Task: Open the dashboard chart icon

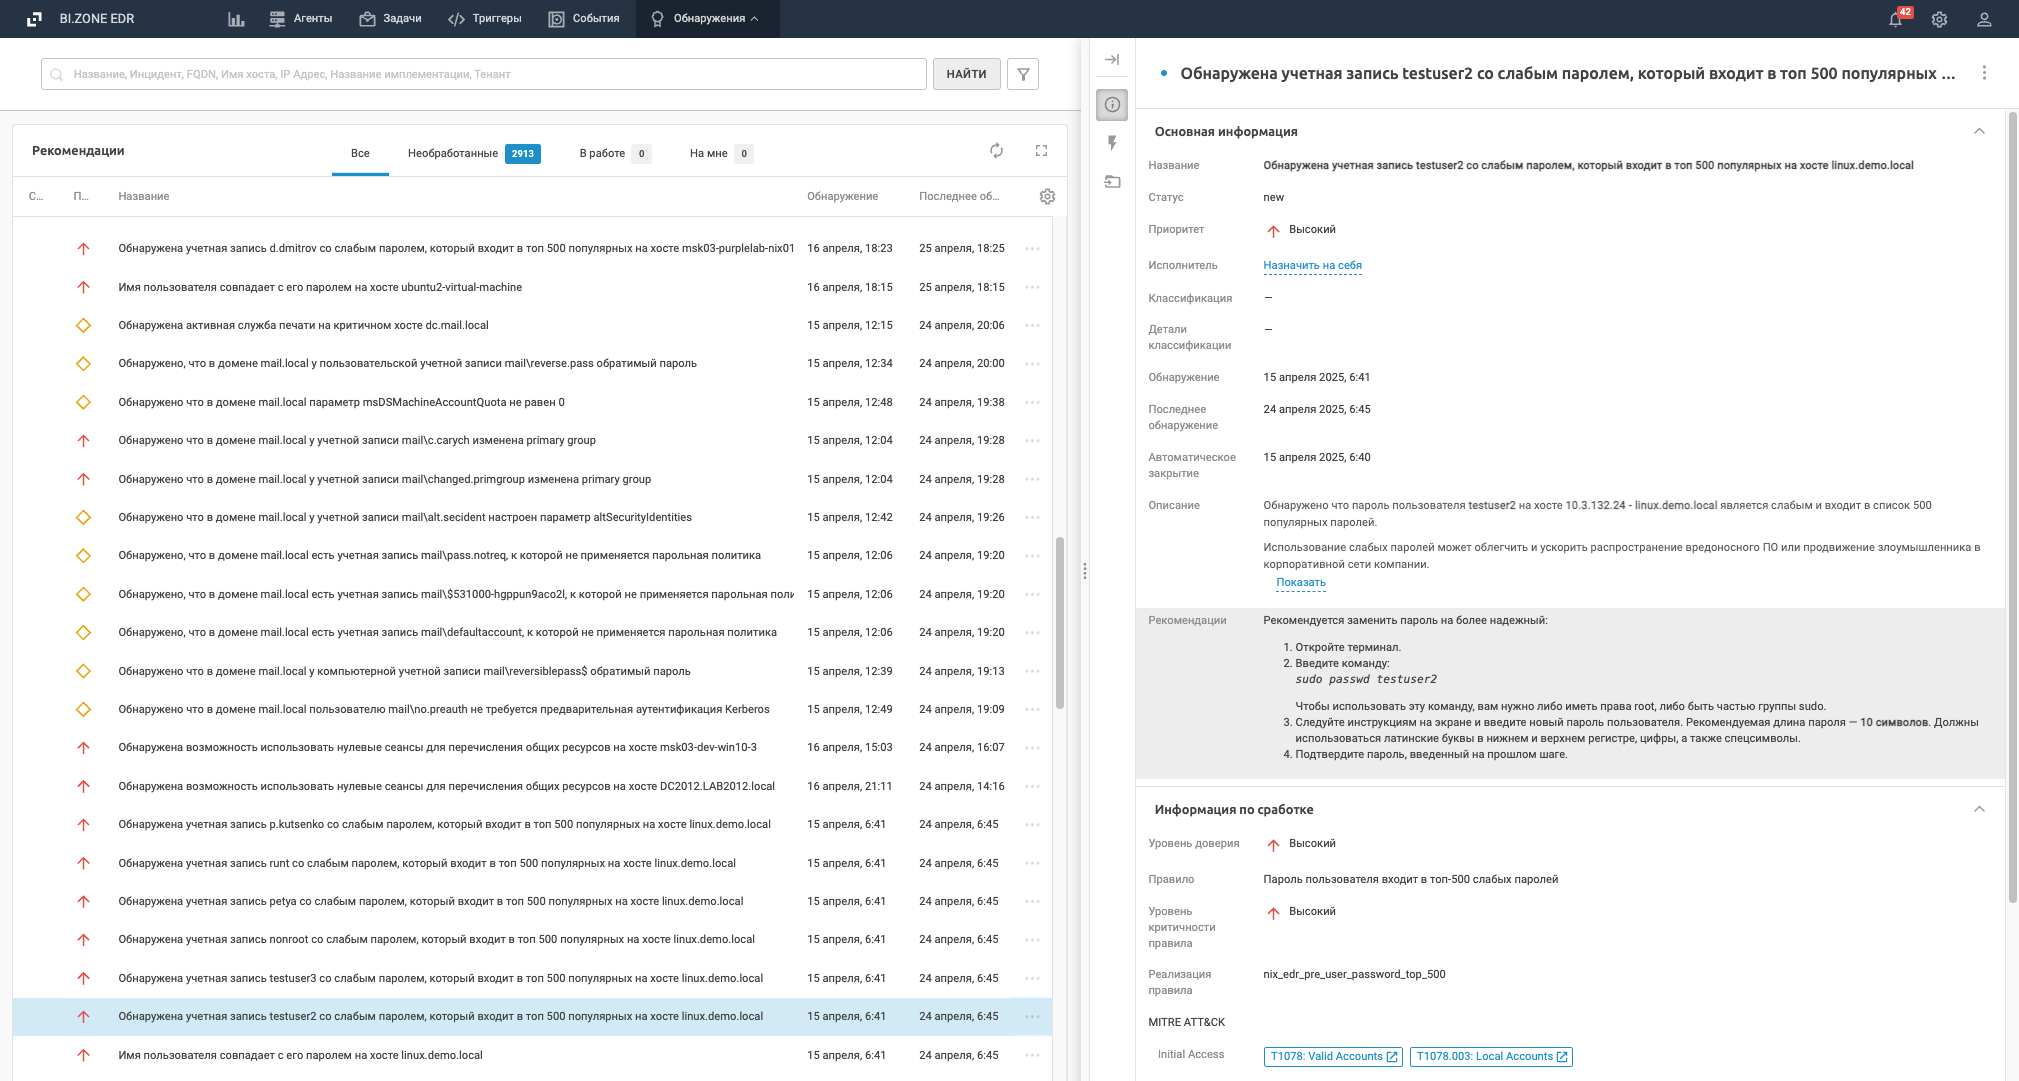Action: point(236,19)
